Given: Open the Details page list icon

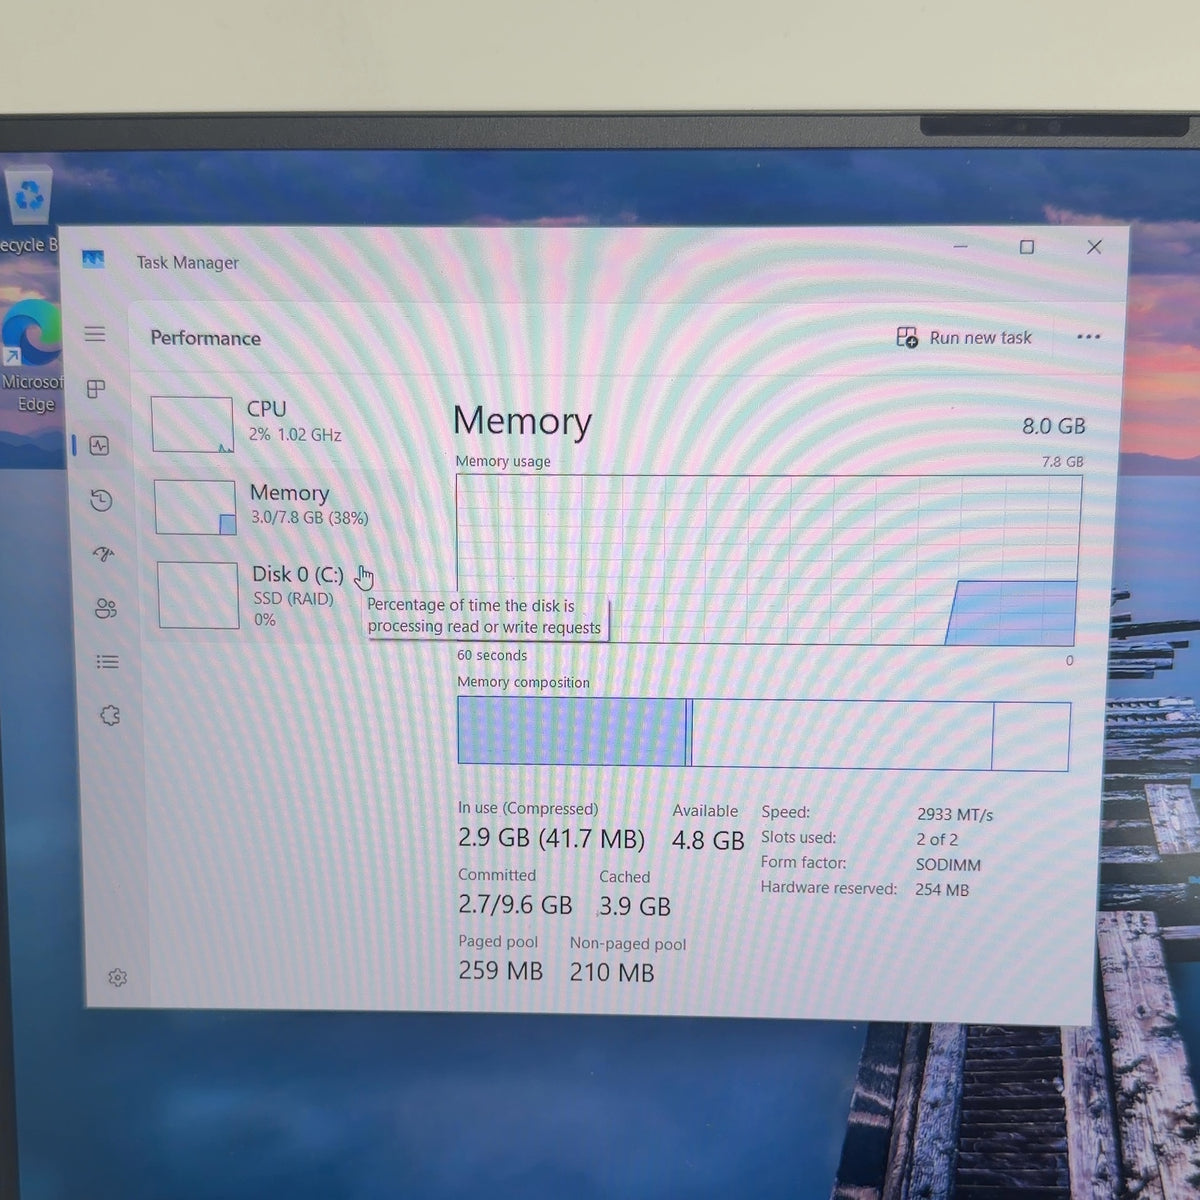Looking at the screenshot, I should [108, 662].
